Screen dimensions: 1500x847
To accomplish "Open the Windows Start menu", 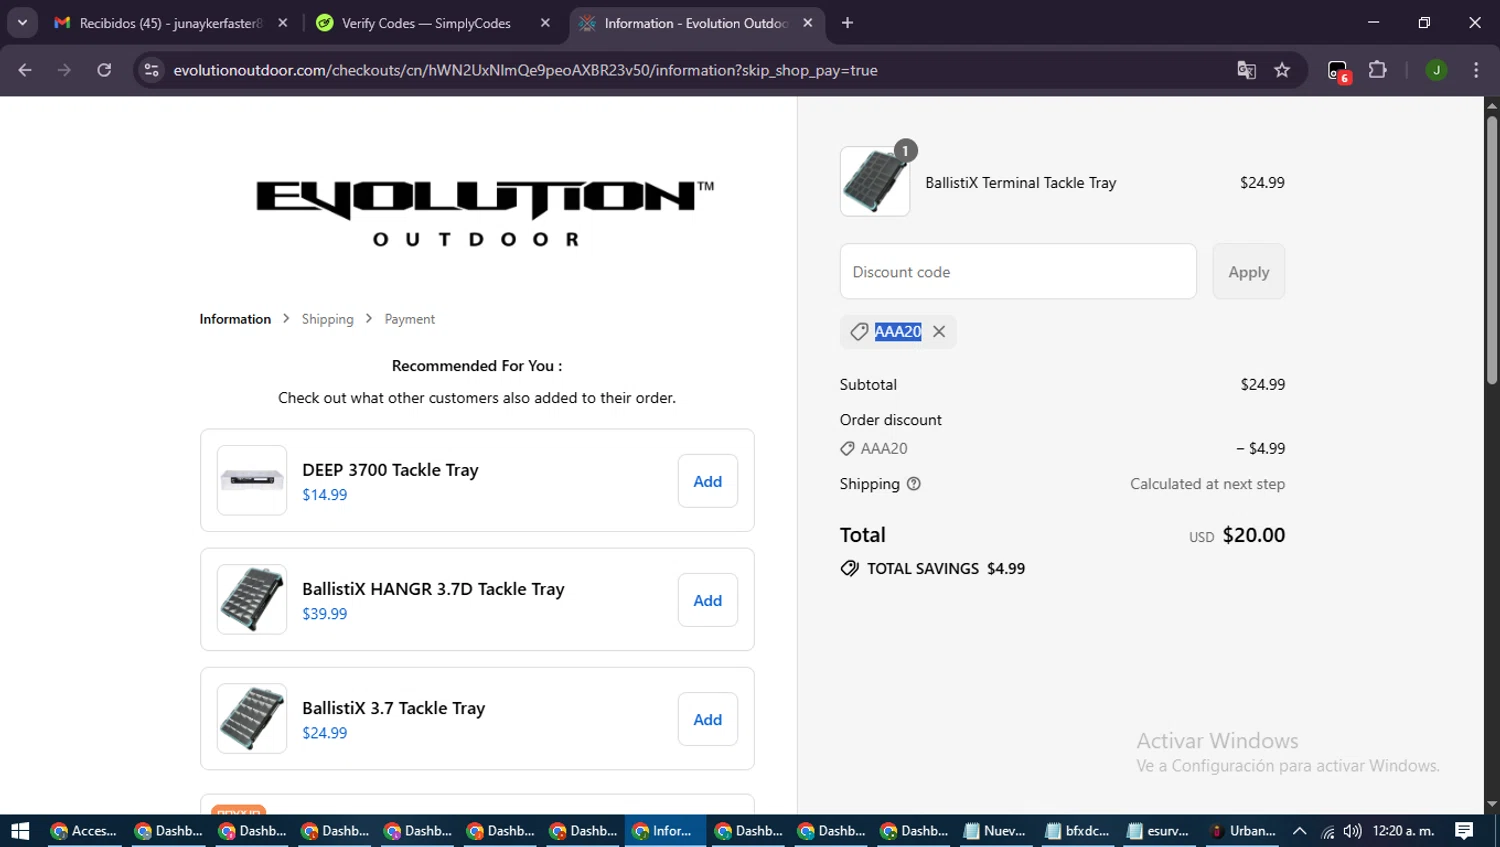I will (x=20, y=830).
